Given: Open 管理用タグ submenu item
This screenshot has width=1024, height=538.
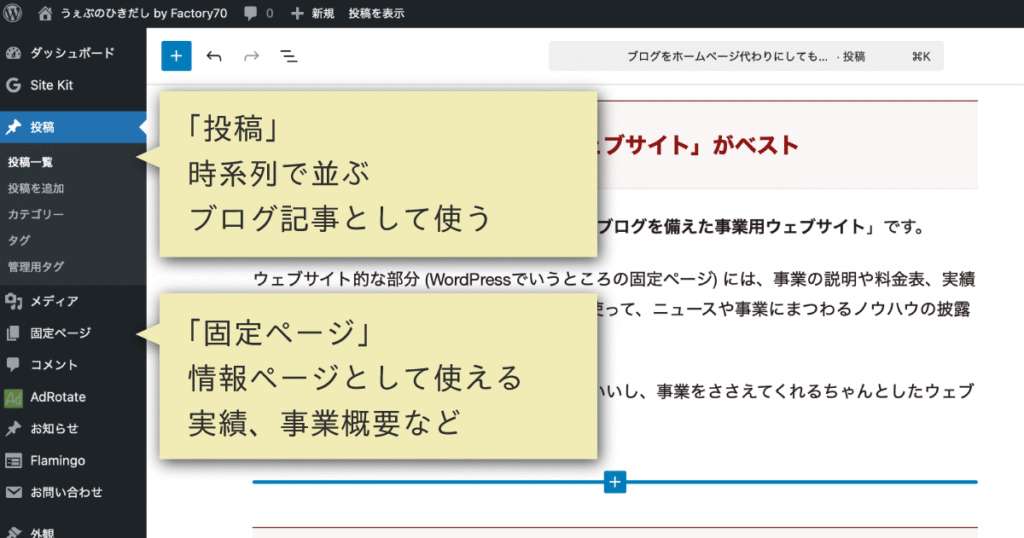Looking at the screenshot, I should (x=36, y=266).
